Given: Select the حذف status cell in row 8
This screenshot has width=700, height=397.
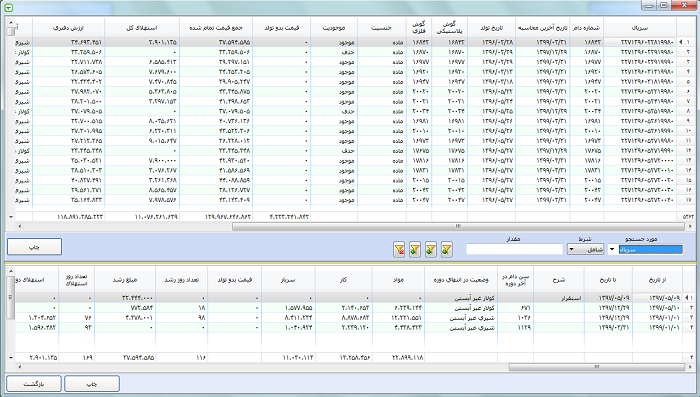Looking at the screenshot, I should click(334, 111).
